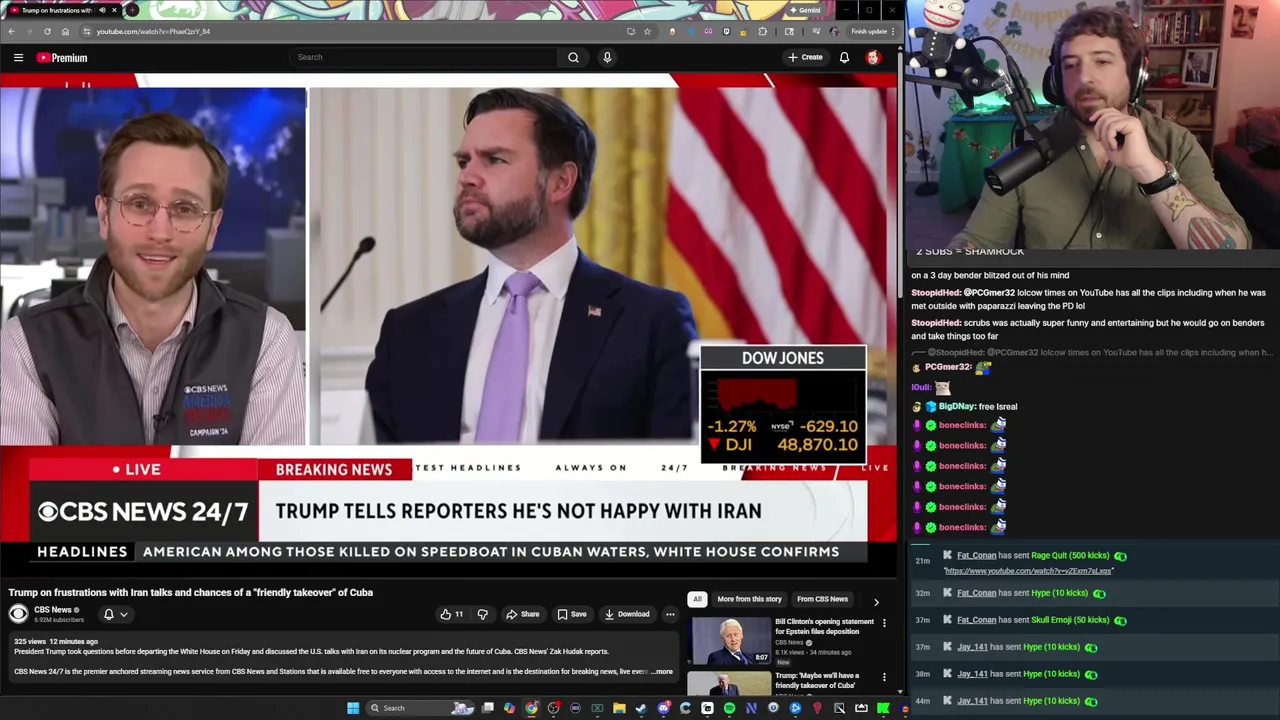1280x720 pixels.
Task: Like the video with thumbs up
Action: (451, 614)
